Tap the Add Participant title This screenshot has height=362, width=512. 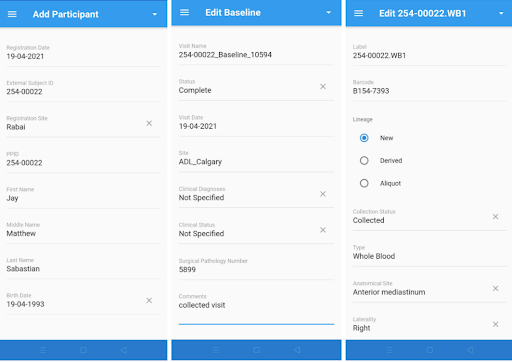click(66, 14)
